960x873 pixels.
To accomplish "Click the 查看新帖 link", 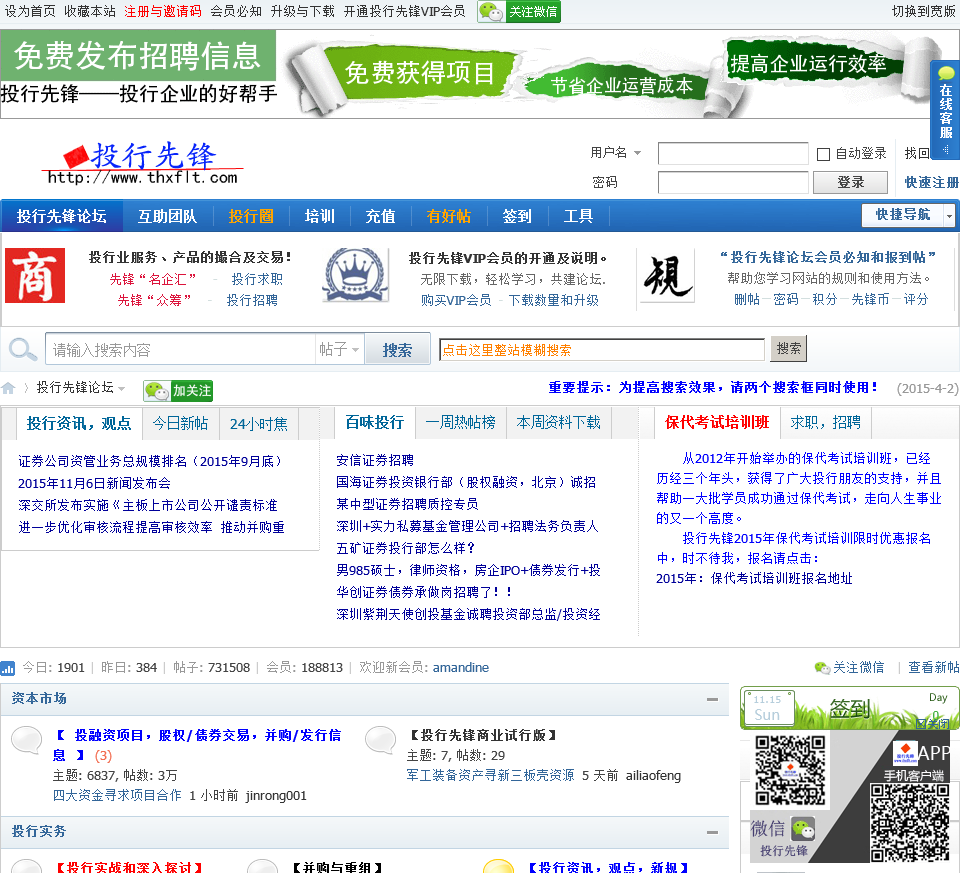I will pyautogui.click(x=933, y=667).
